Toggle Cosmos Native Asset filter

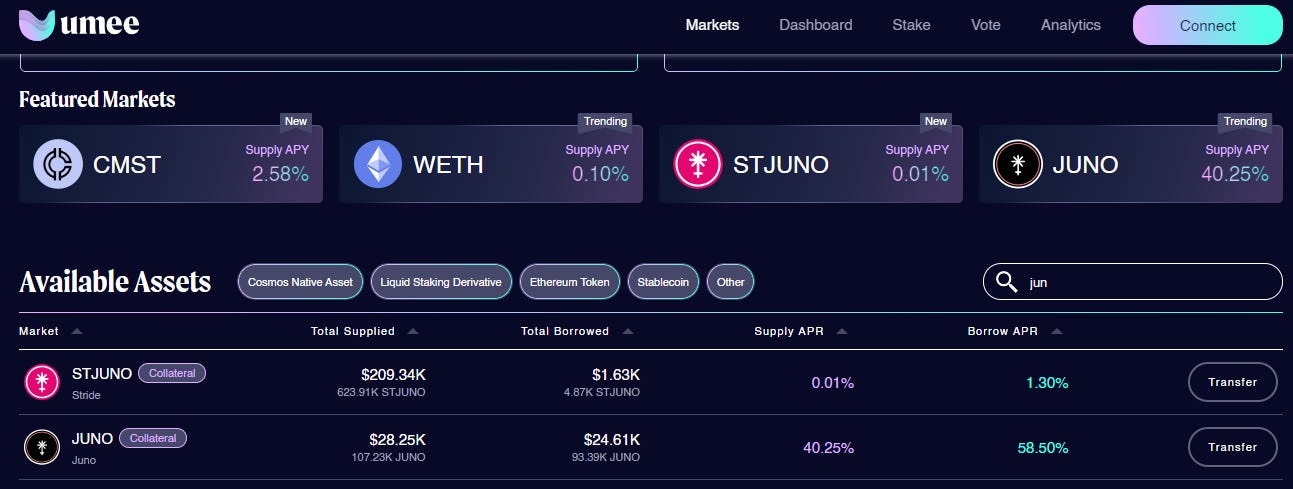click(300, 282)
